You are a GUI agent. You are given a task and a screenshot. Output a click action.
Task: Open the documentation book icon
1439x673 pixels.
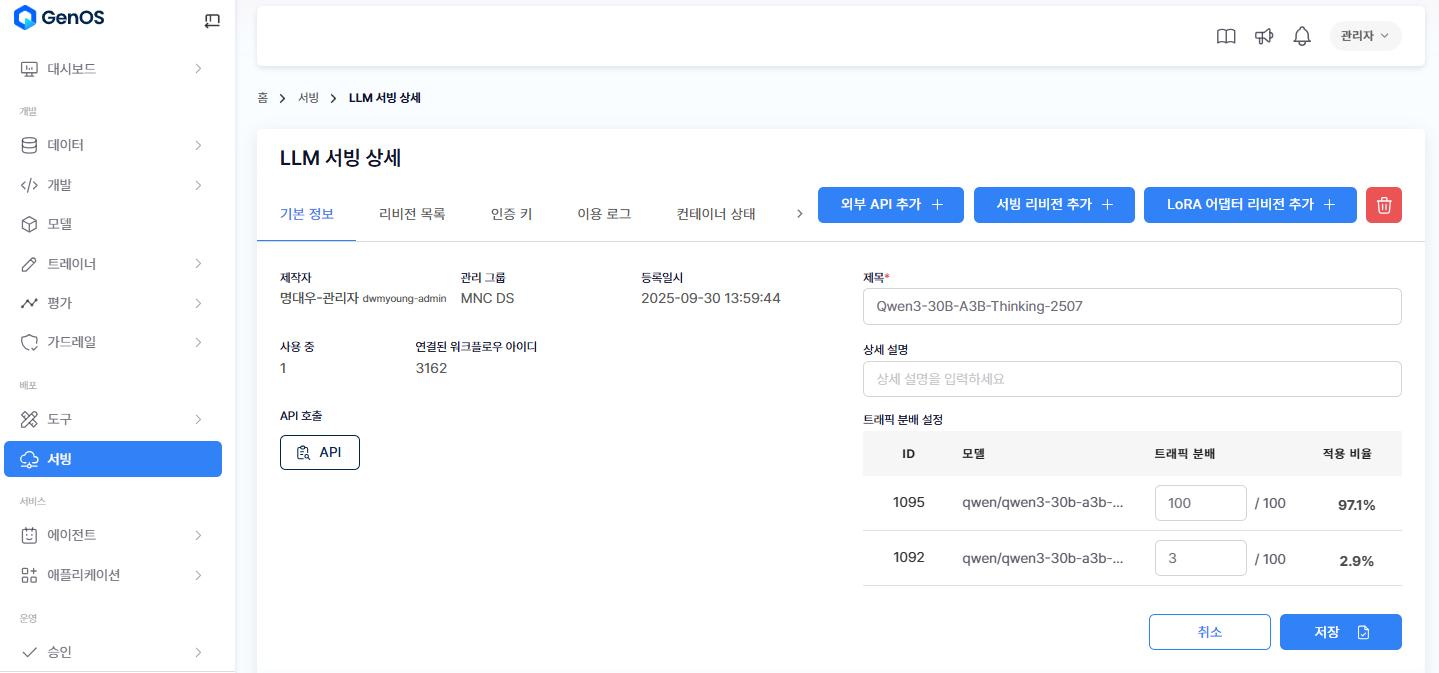pos(1226,36)
